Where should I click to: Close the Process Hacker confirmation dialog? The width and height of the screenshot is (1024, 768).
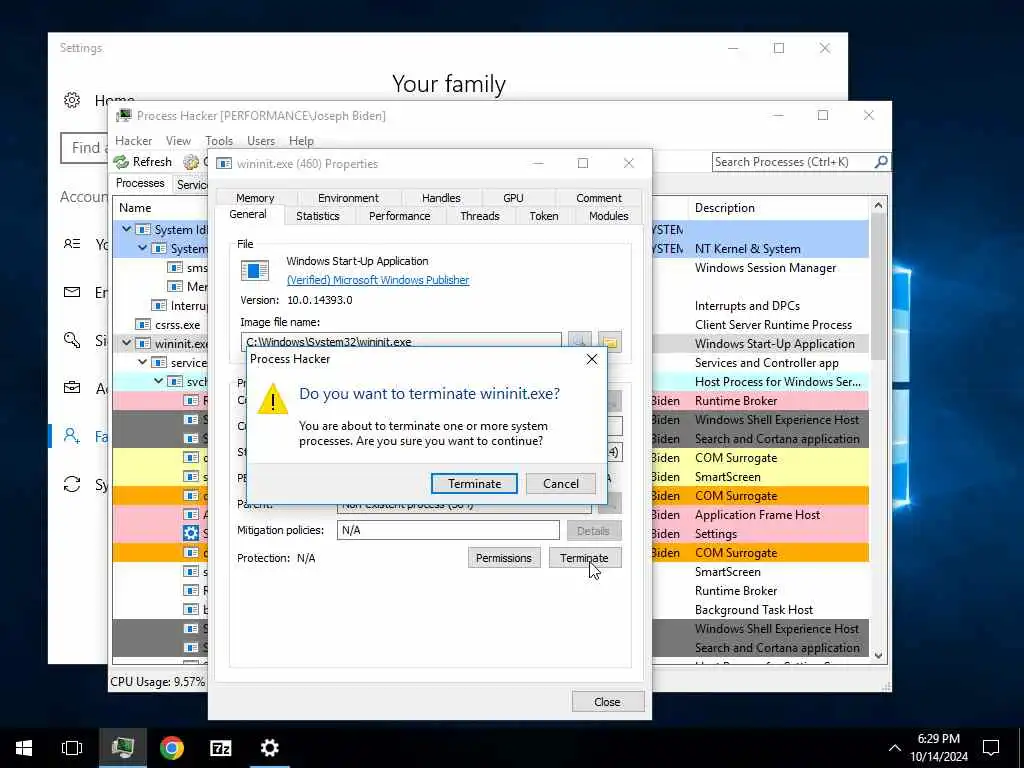(592, 359)
